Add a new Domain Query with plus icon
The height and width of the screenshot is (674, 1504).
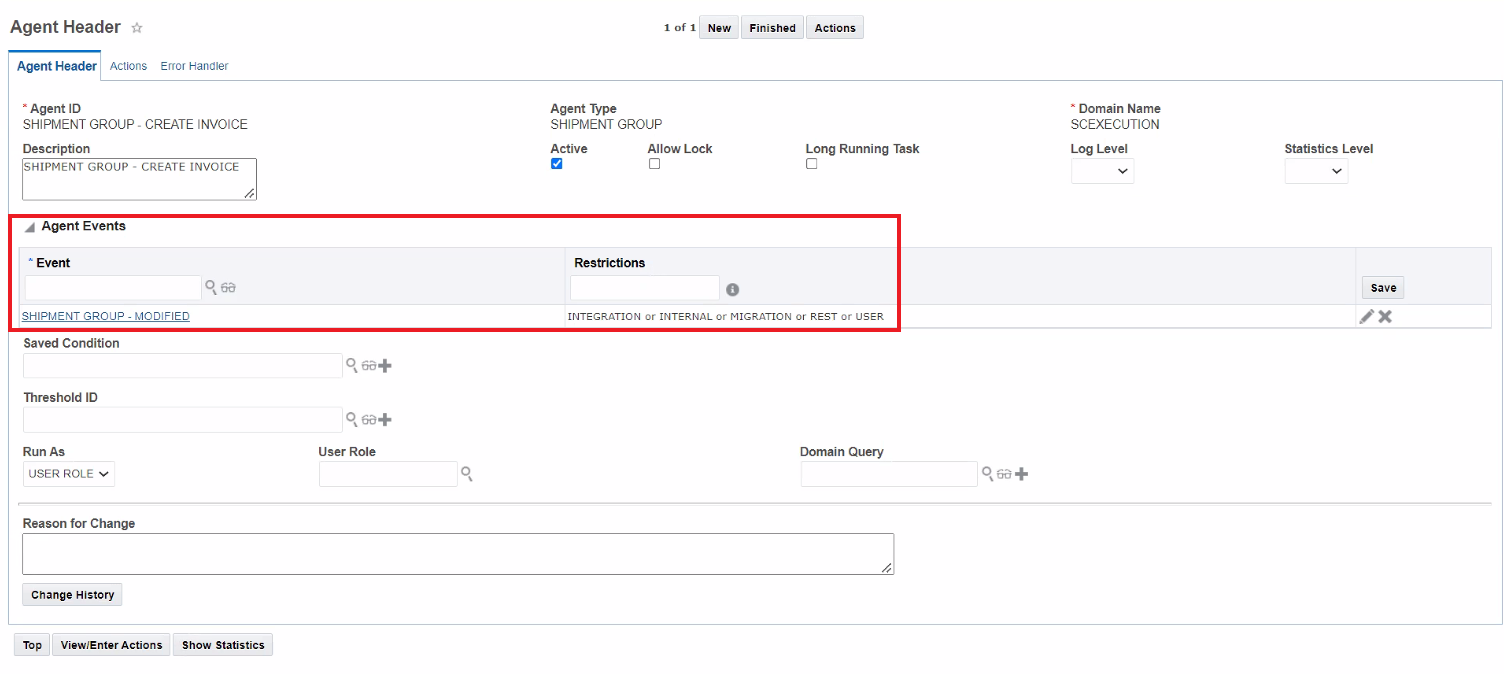(1021, 474)
